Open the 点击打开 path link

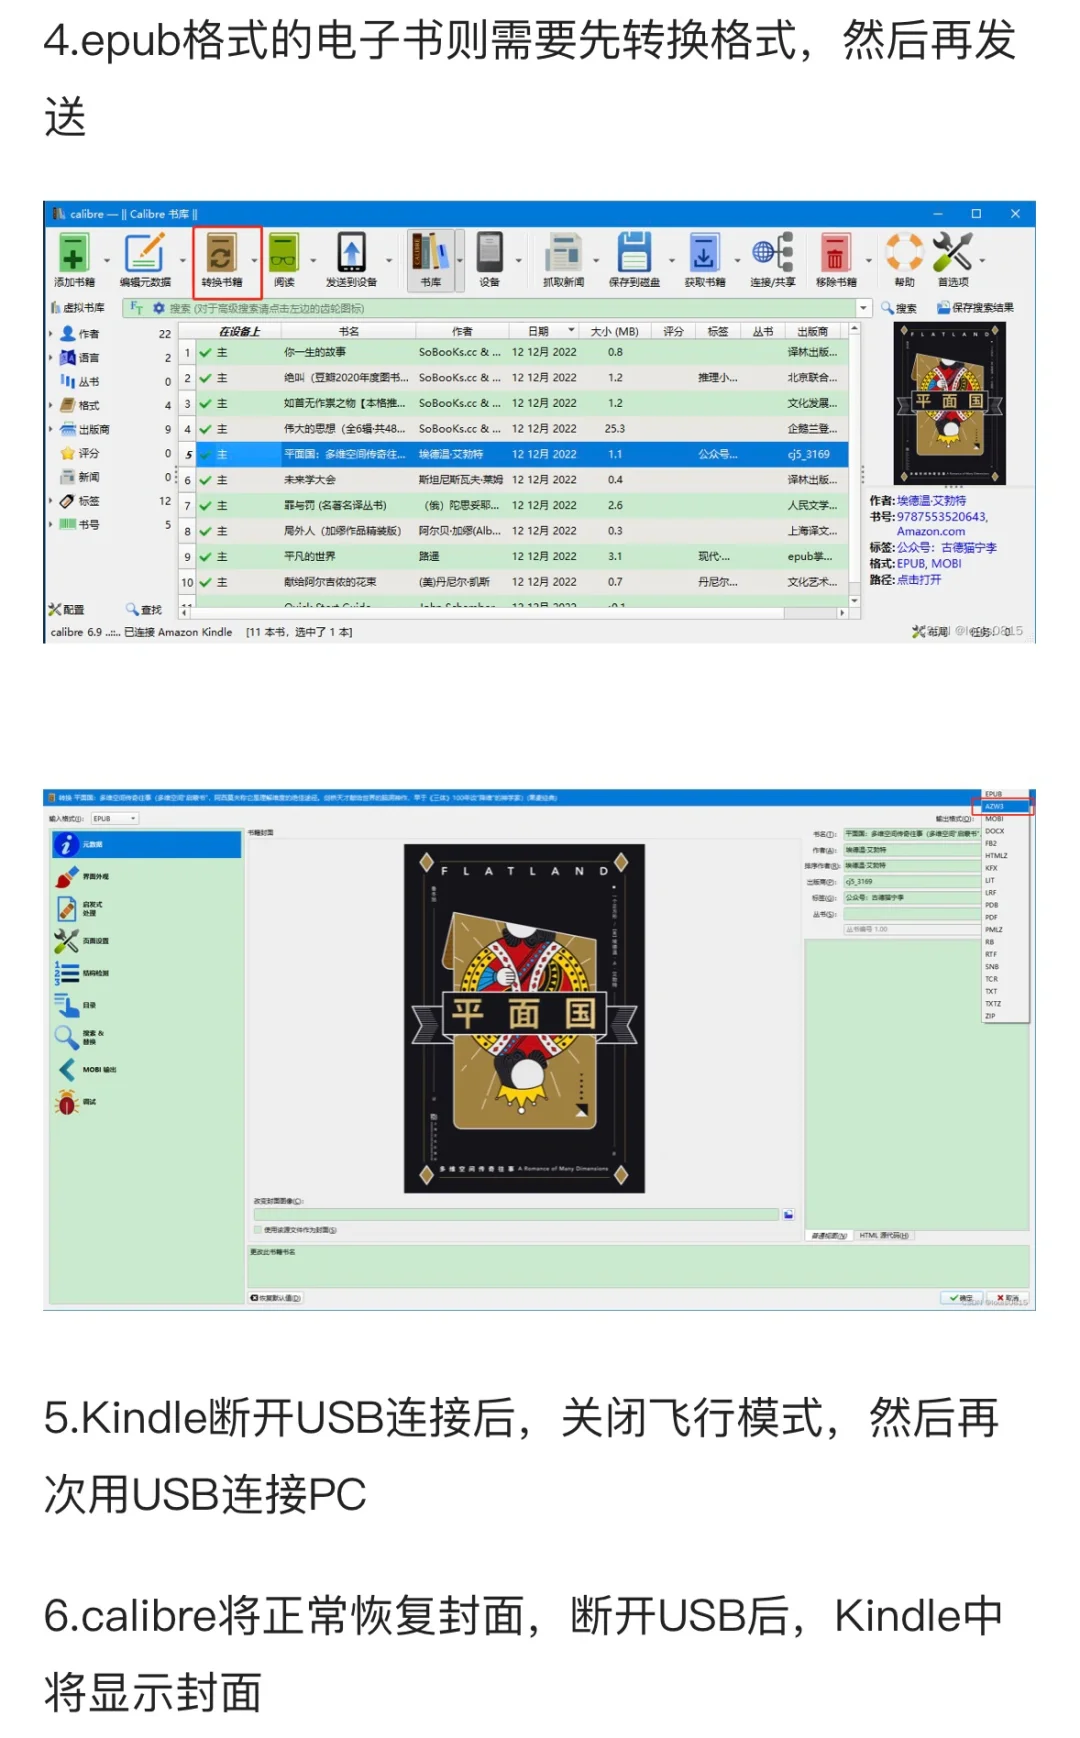tap(919, 580)
